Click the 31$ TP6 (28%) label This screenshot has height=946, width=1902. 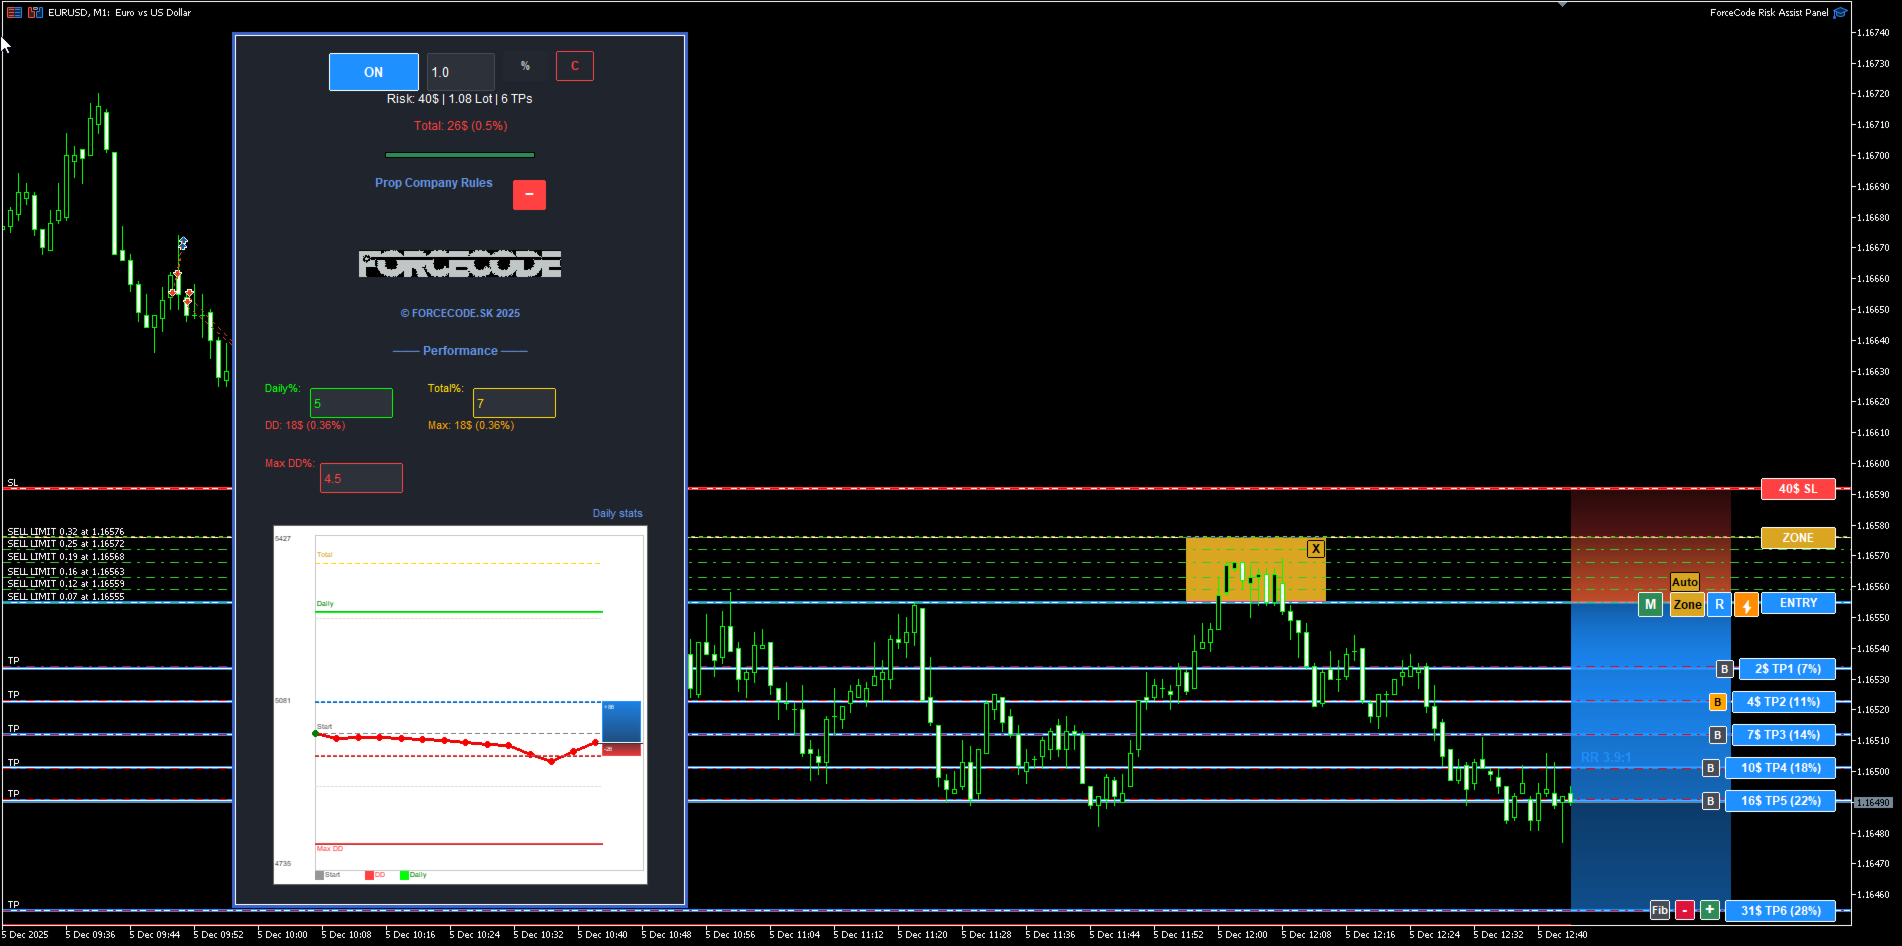click(x=1781, y=911)
